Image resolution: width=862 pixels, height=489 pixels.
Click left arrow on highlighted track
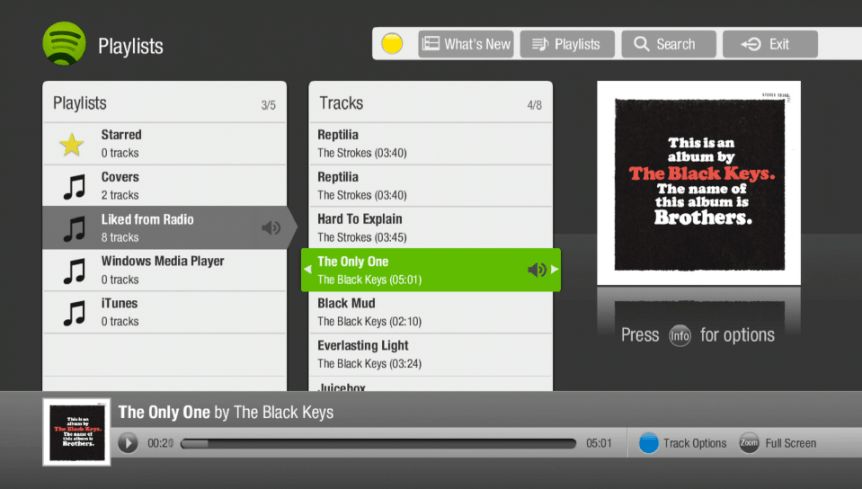[307, 270]
